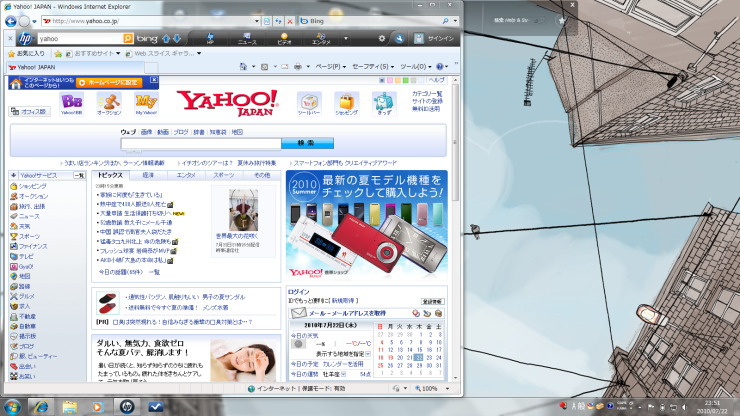The height and width of the screenshot is (416, 740).
Task: Select the pink page color swatch
Action: point(390,81)
